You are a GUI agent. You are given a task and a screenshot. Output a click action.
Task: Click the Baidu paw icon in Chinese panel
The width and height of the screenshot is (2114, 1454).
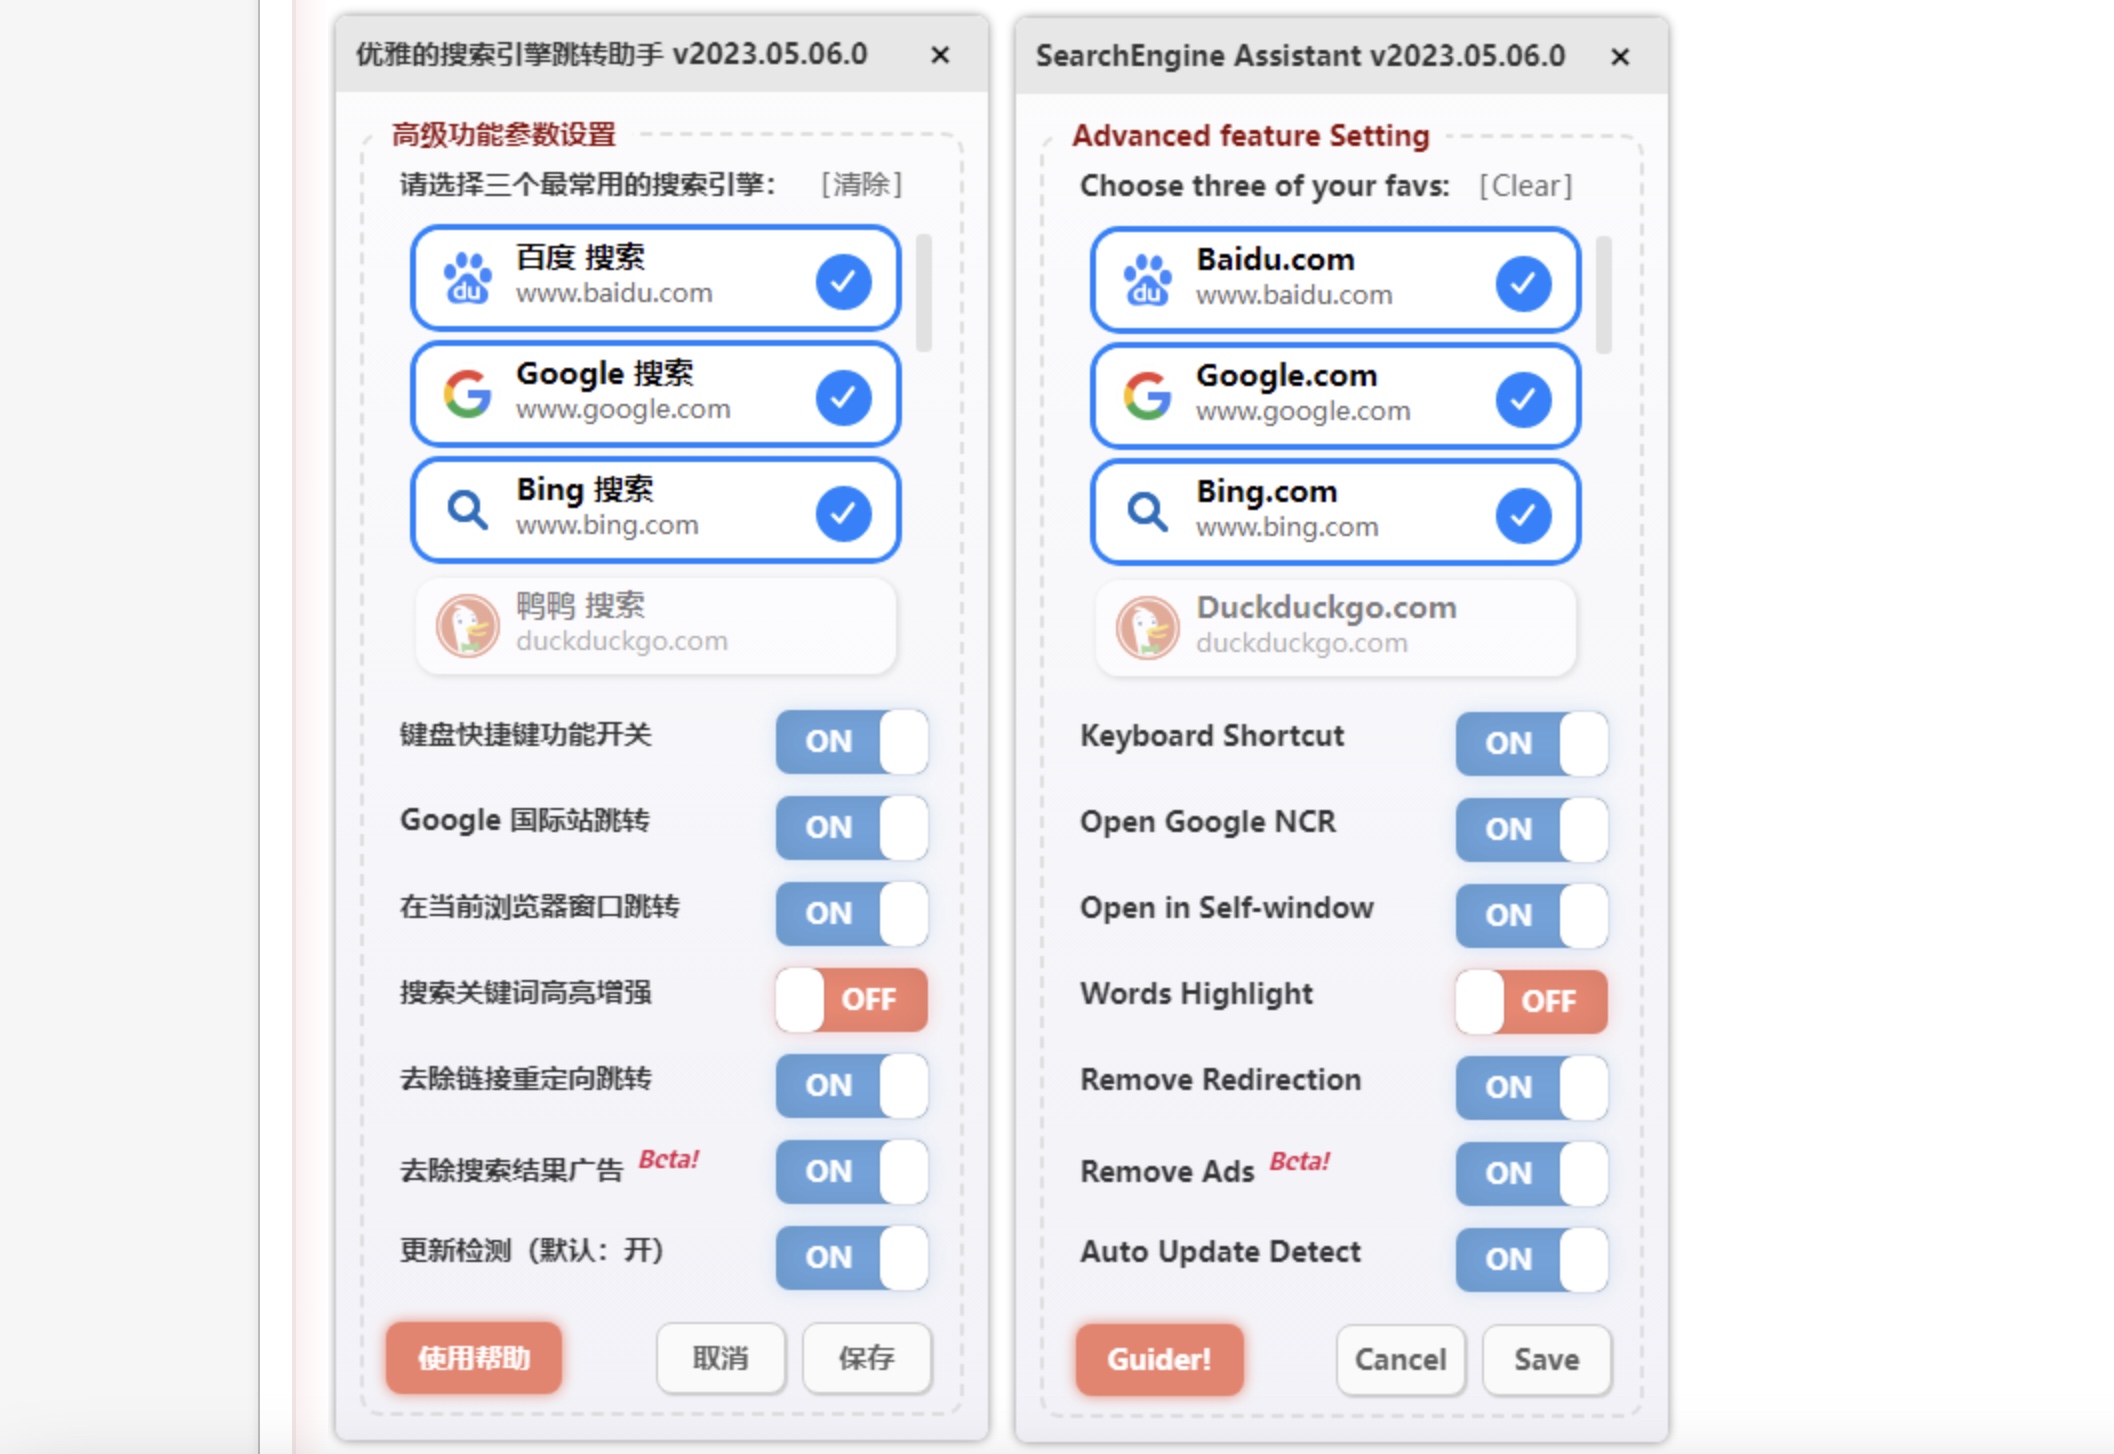[468, 278]
